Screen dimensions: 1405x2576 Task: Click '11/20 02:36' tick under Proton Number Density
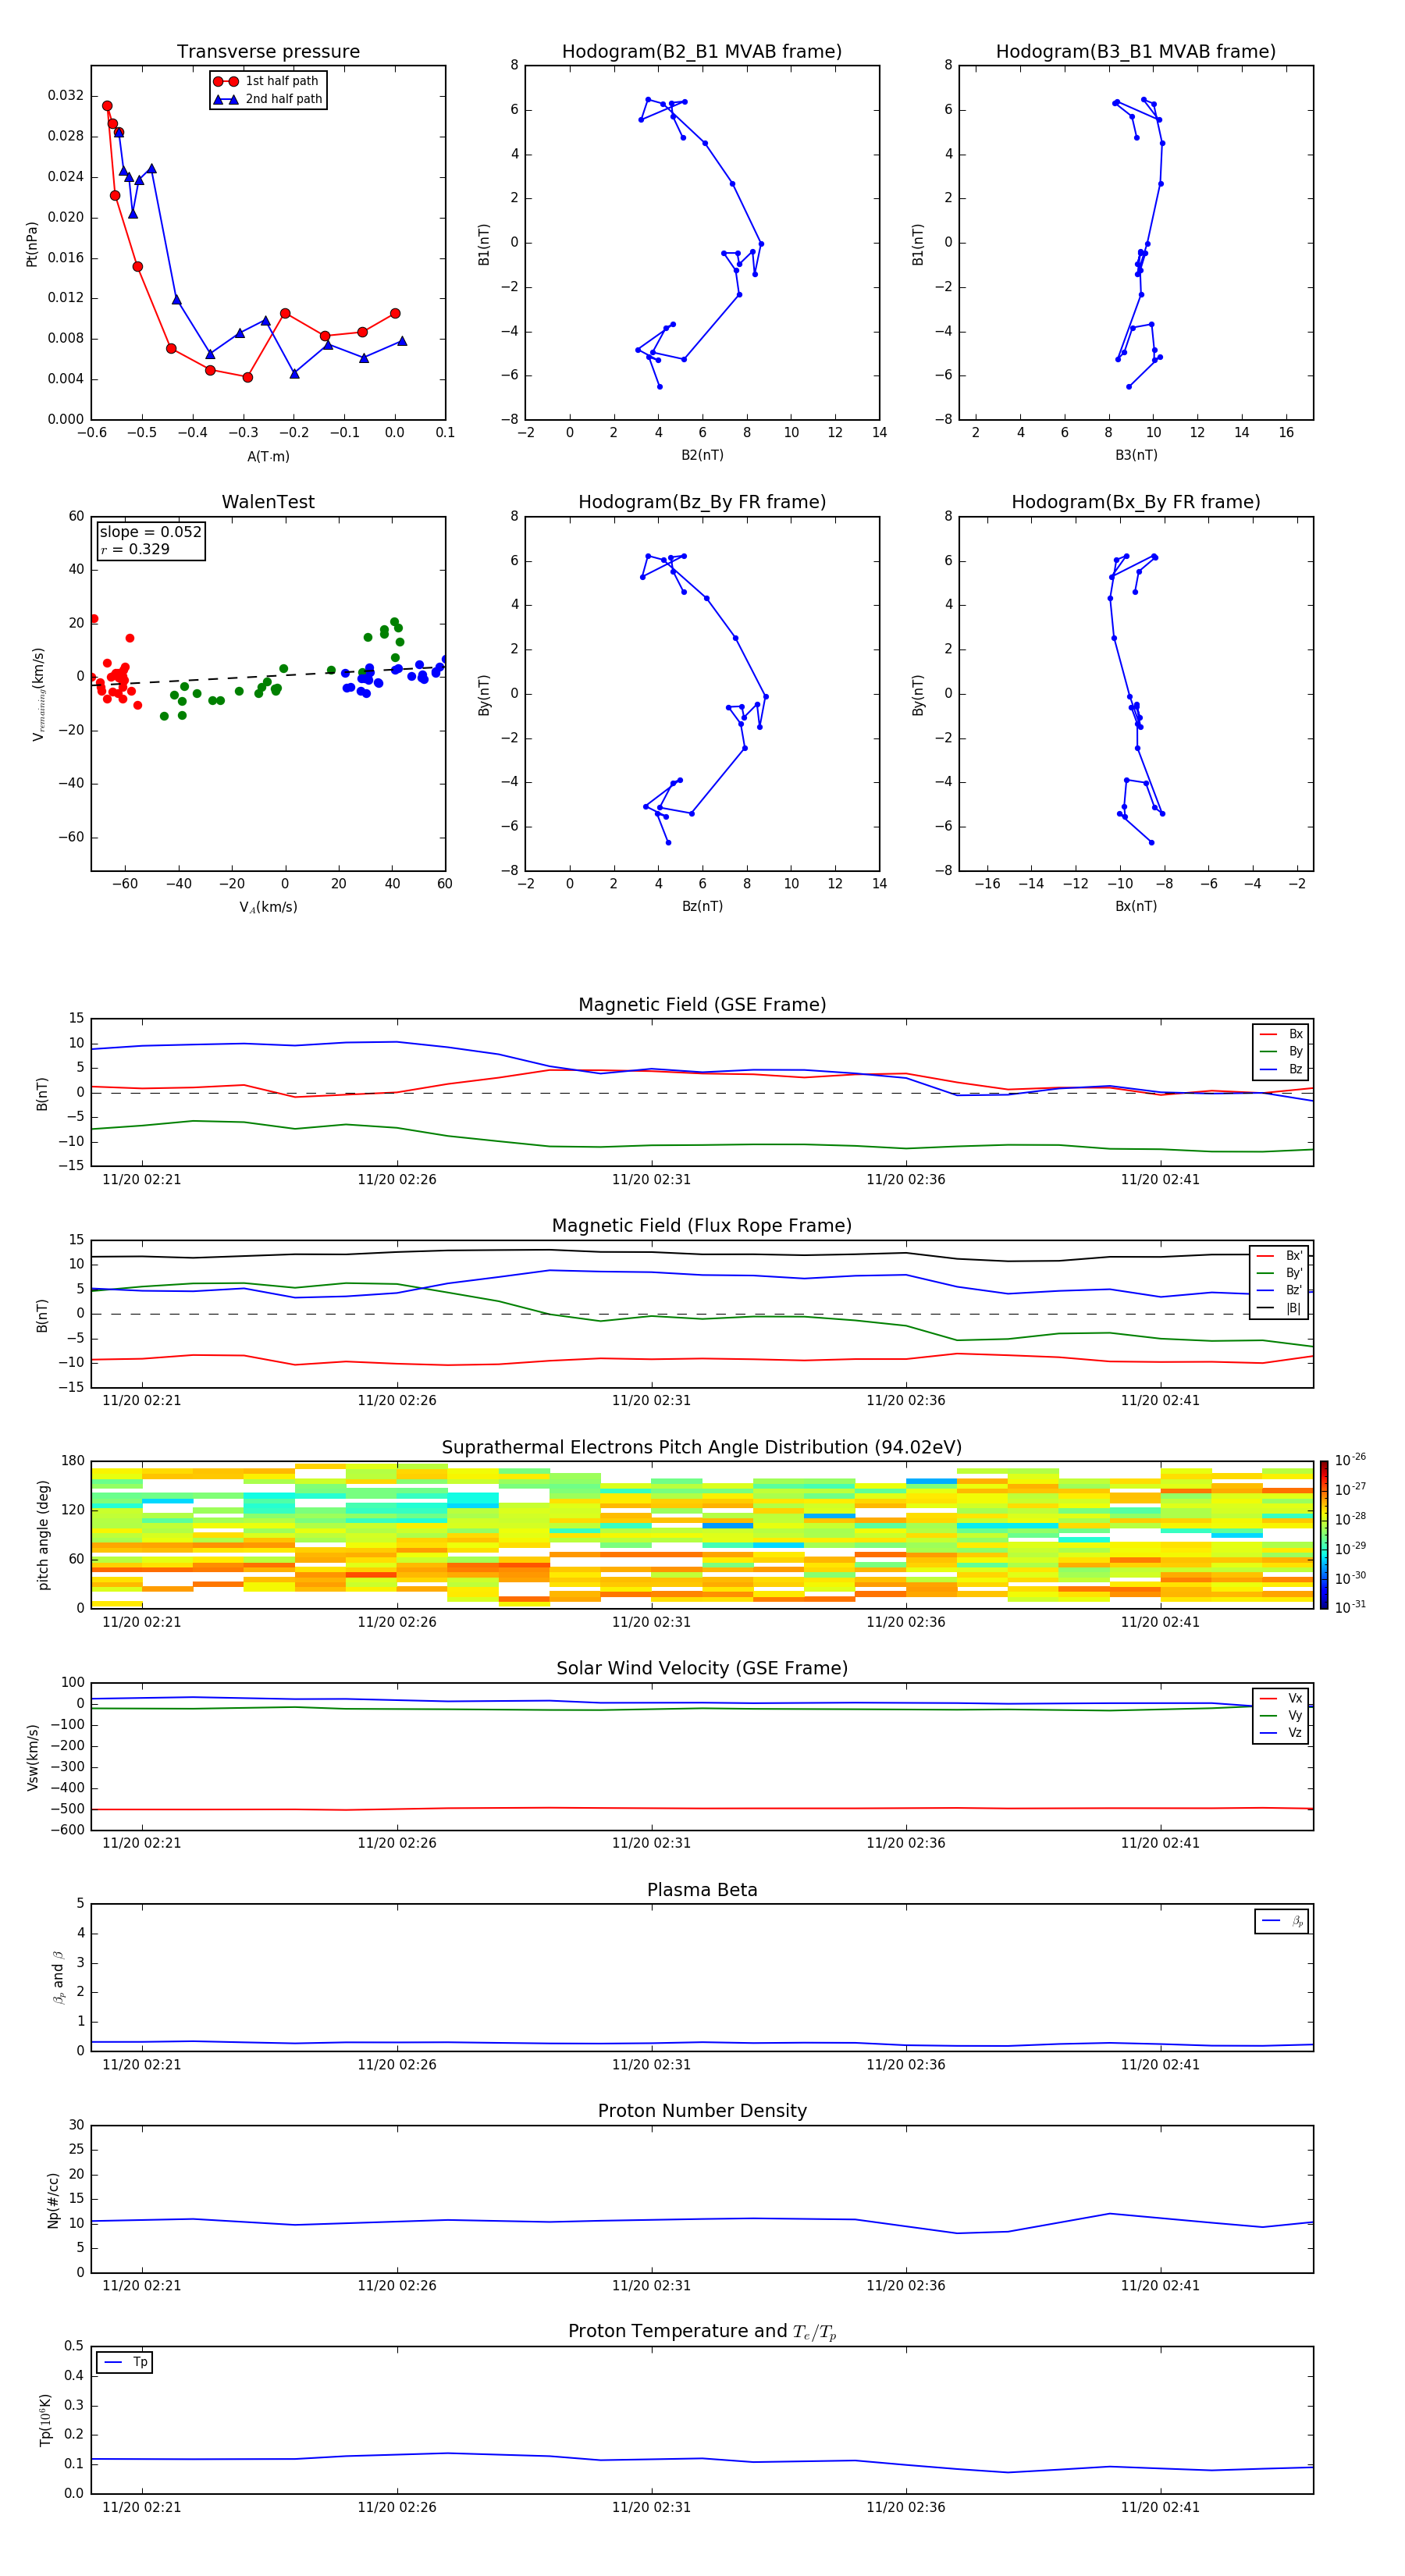tap(906, 2286)
